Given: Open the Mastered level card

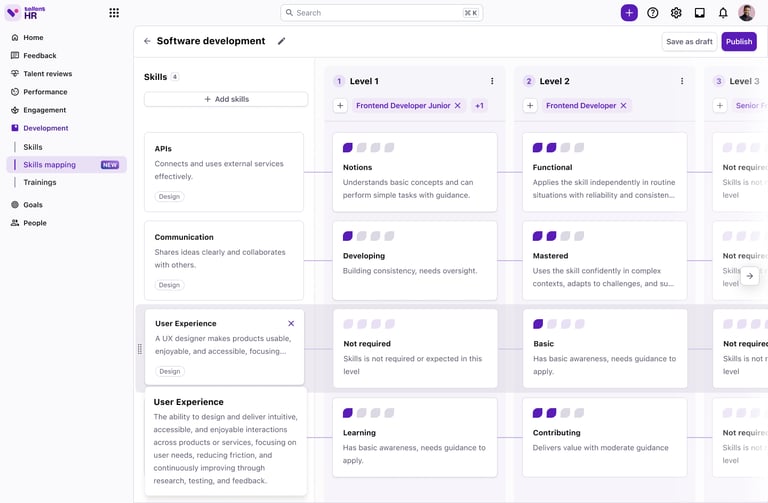Looking at the screenshot, I should (604, 261).
